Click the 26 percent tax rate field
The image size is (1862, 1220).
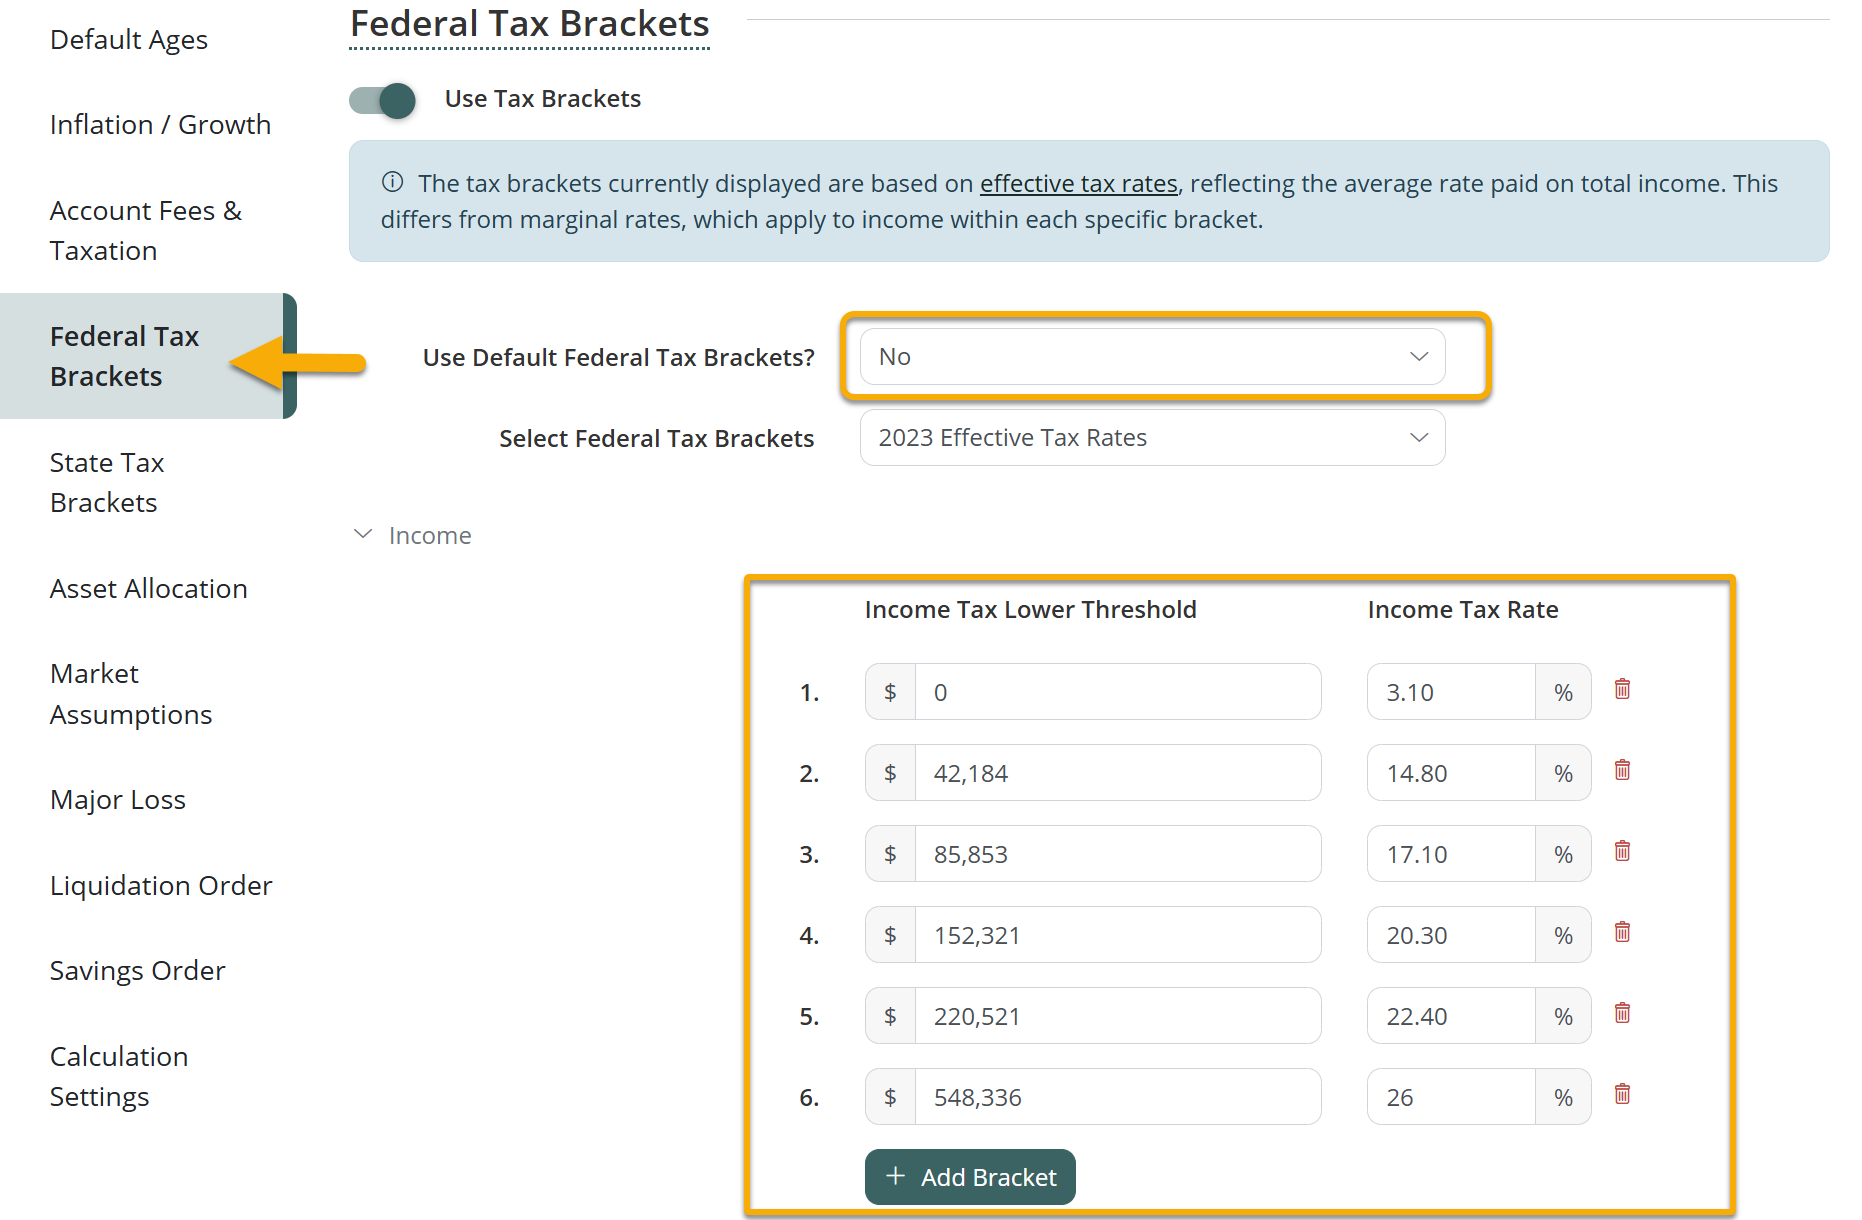click(1450, 1097)
